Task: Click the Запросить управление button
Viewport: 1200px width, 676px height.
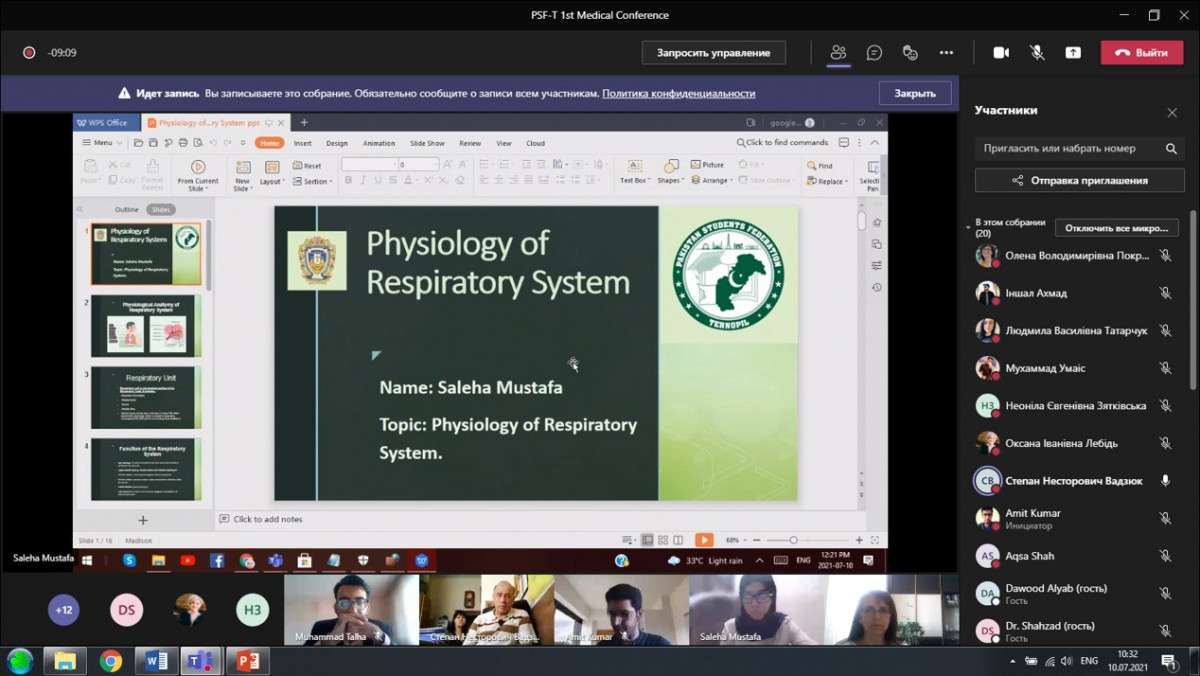Action: click(713, 53)
